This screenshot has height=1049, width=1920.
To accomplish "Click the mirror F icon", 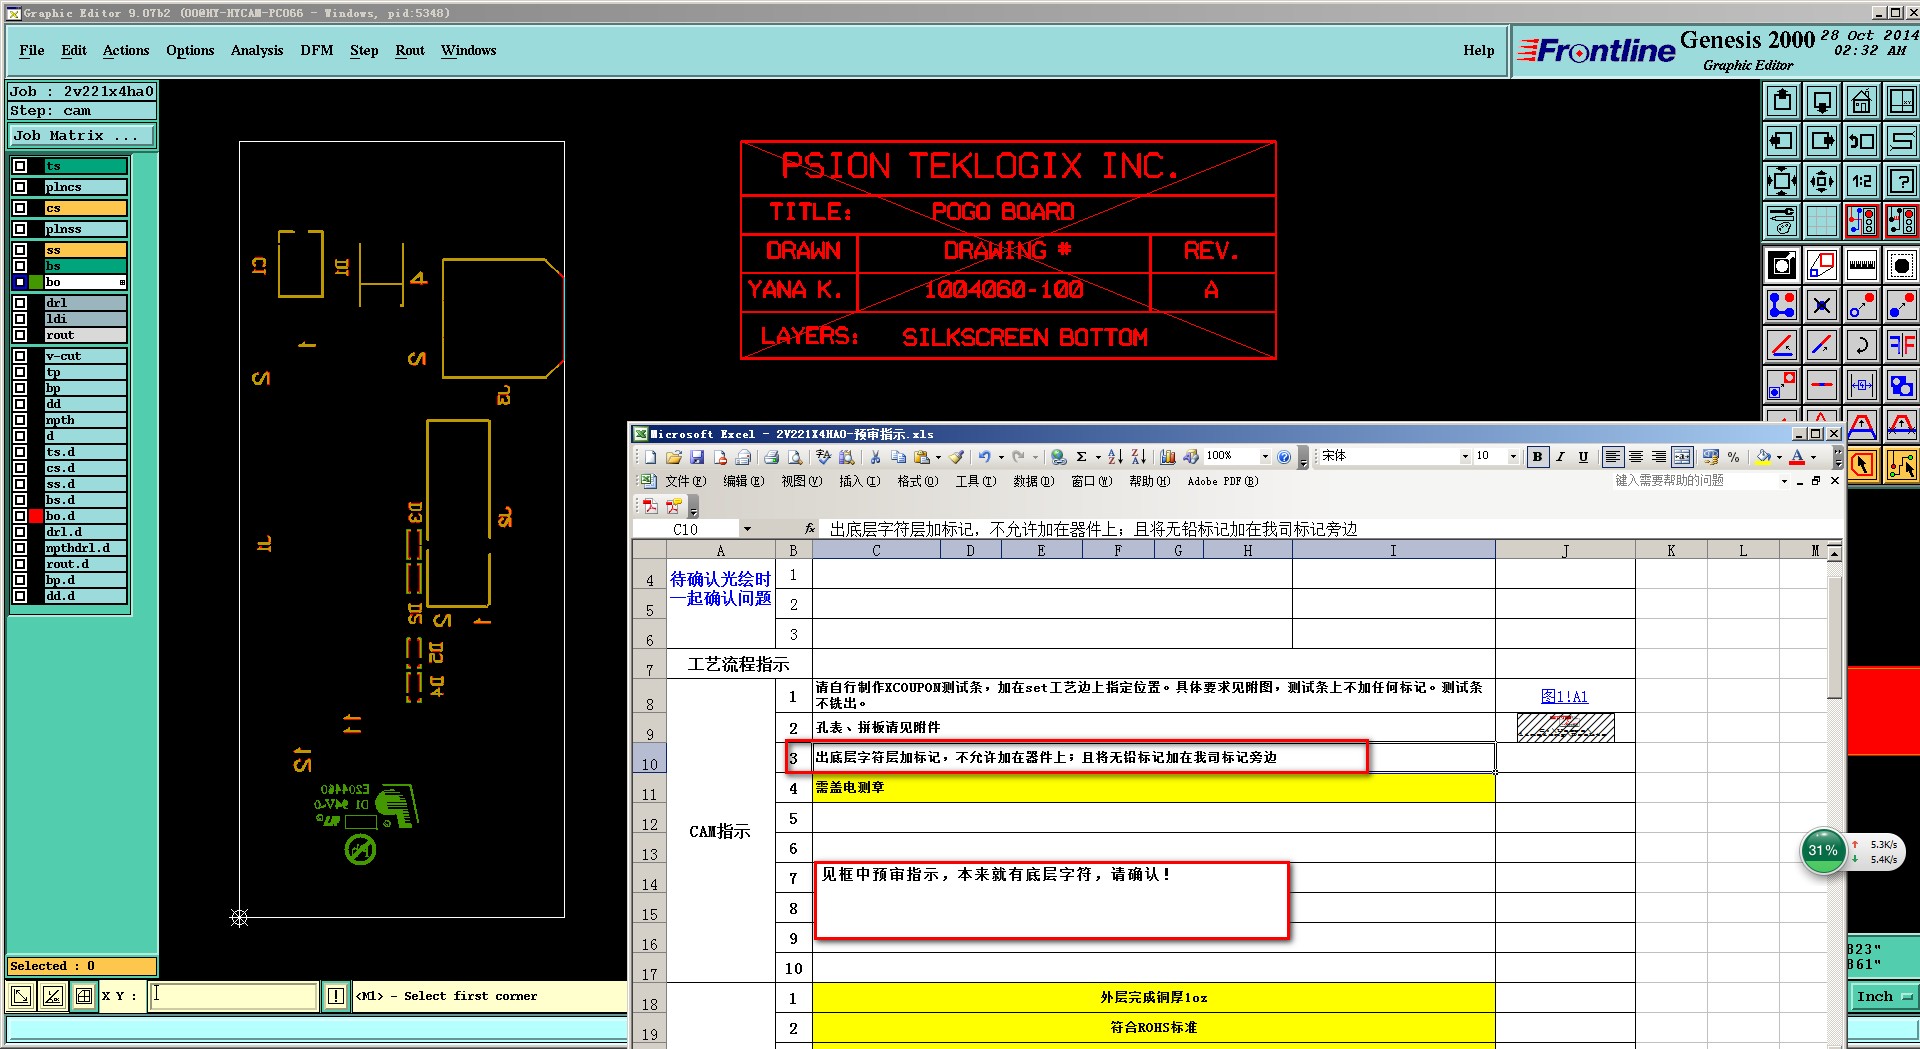I will [1902, 345].
